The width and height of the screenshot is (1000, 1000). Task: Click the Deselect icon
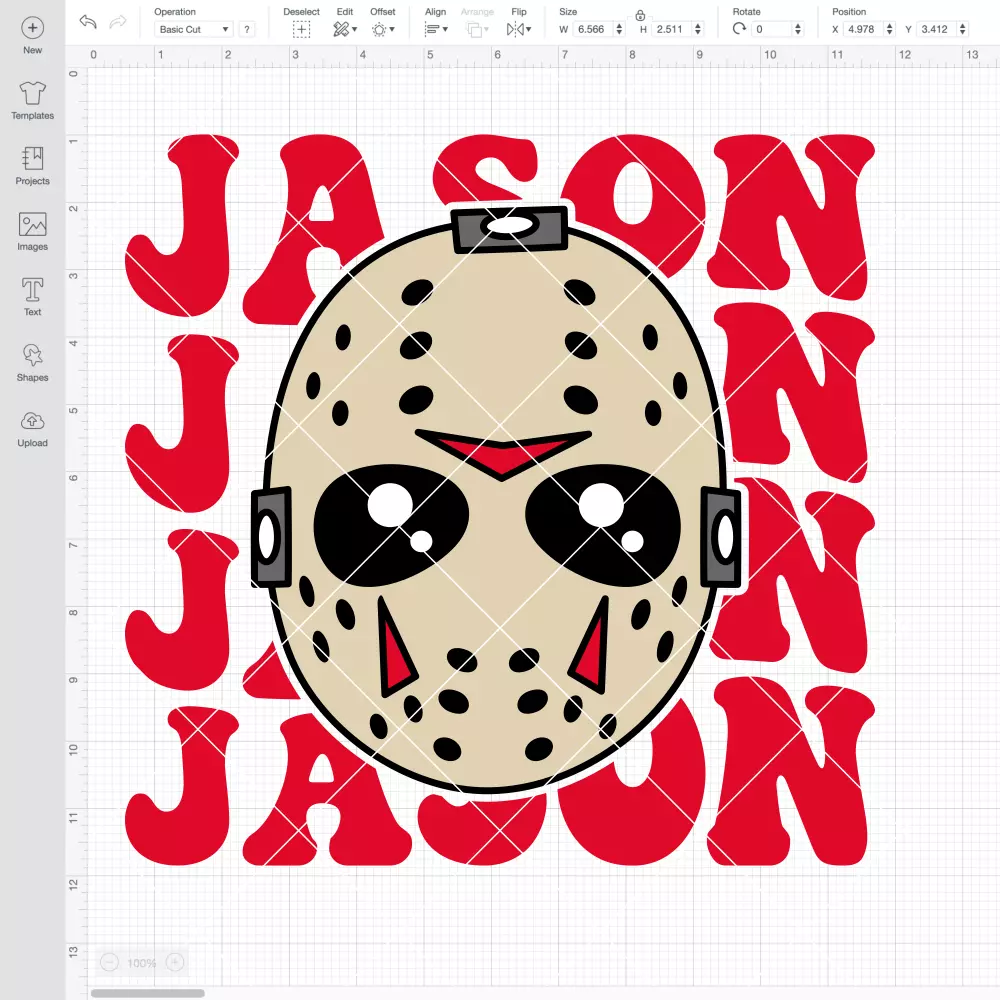pos(302,29)
